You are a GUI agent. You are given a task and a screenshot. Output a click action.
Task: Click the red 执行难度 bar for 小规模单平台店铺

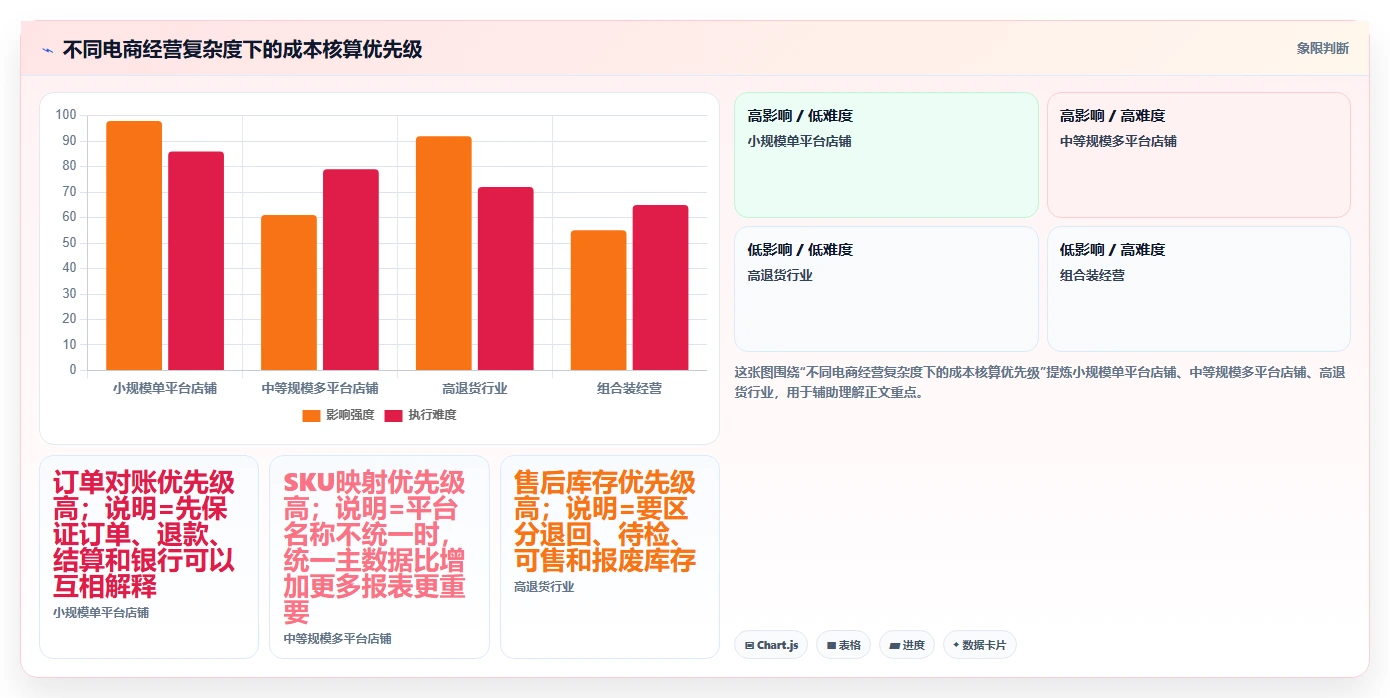tap(196, 261)
